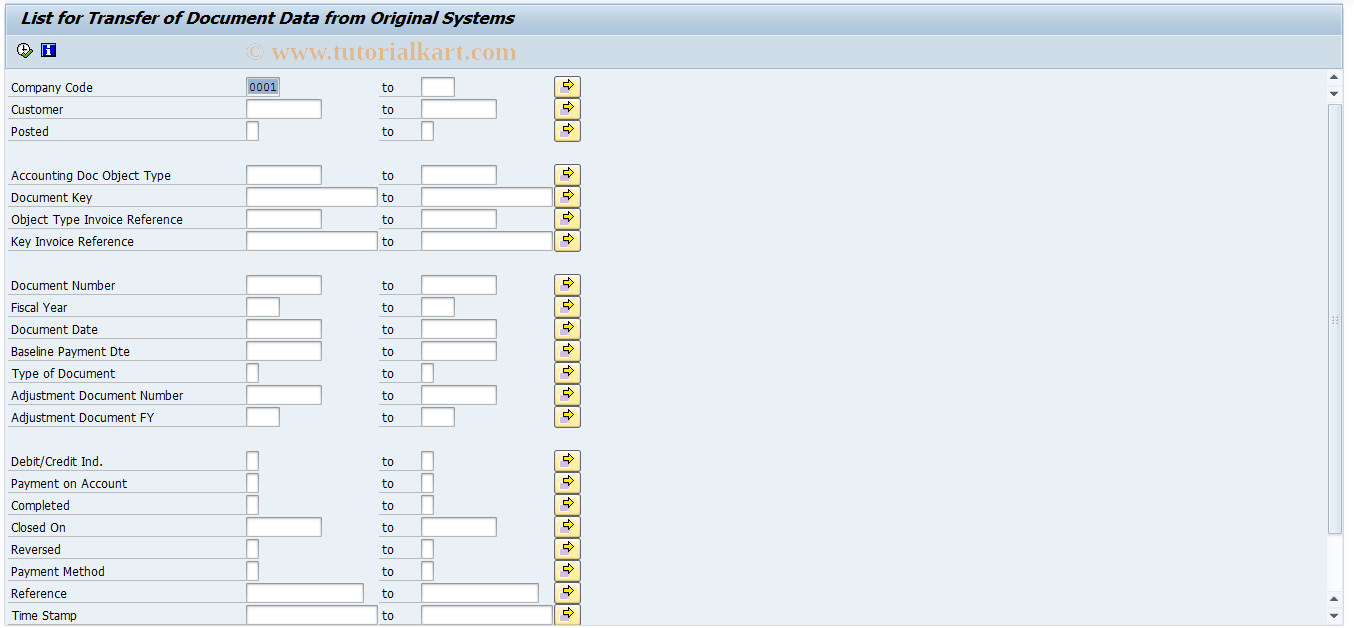Click the scroll down arrow at bottom
Image resolution: width=1354 pixels, height=628 pixels.
pyautogui.click(x=1334, y=617)
